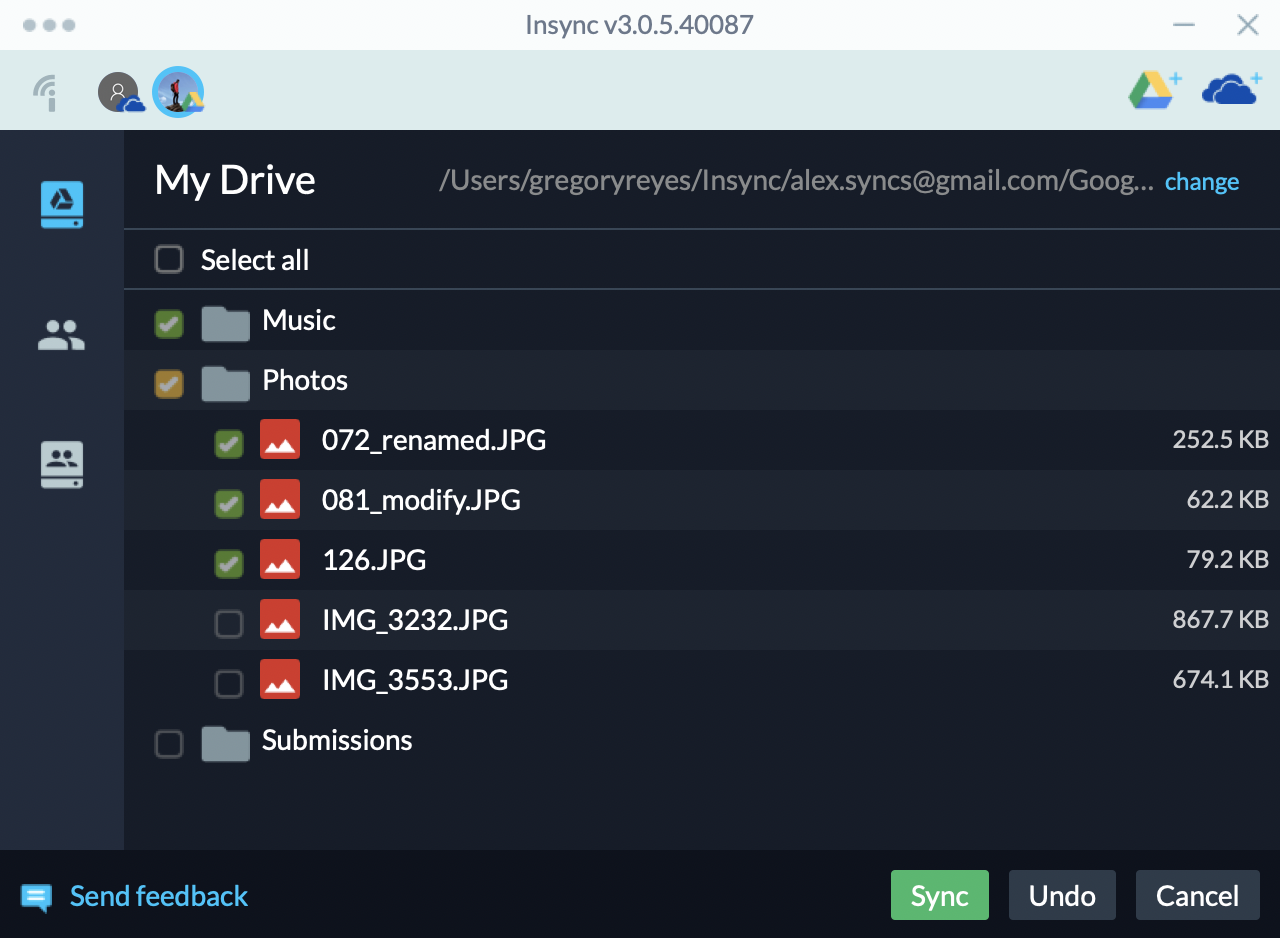
Task: Open the Send feedback link
Action: (158, 896)
